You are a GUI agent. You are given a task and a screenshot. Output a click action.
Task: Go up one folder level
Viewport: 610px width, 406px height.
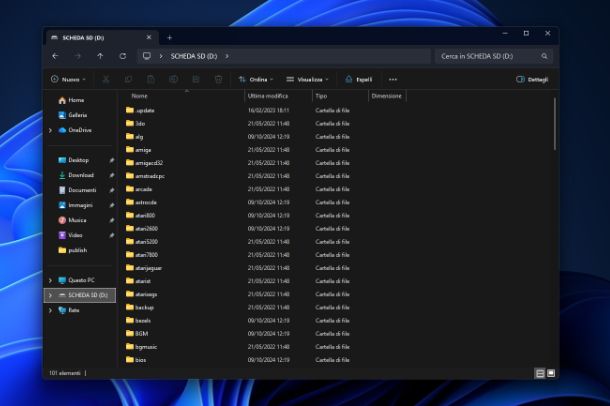tap(100, 56)
